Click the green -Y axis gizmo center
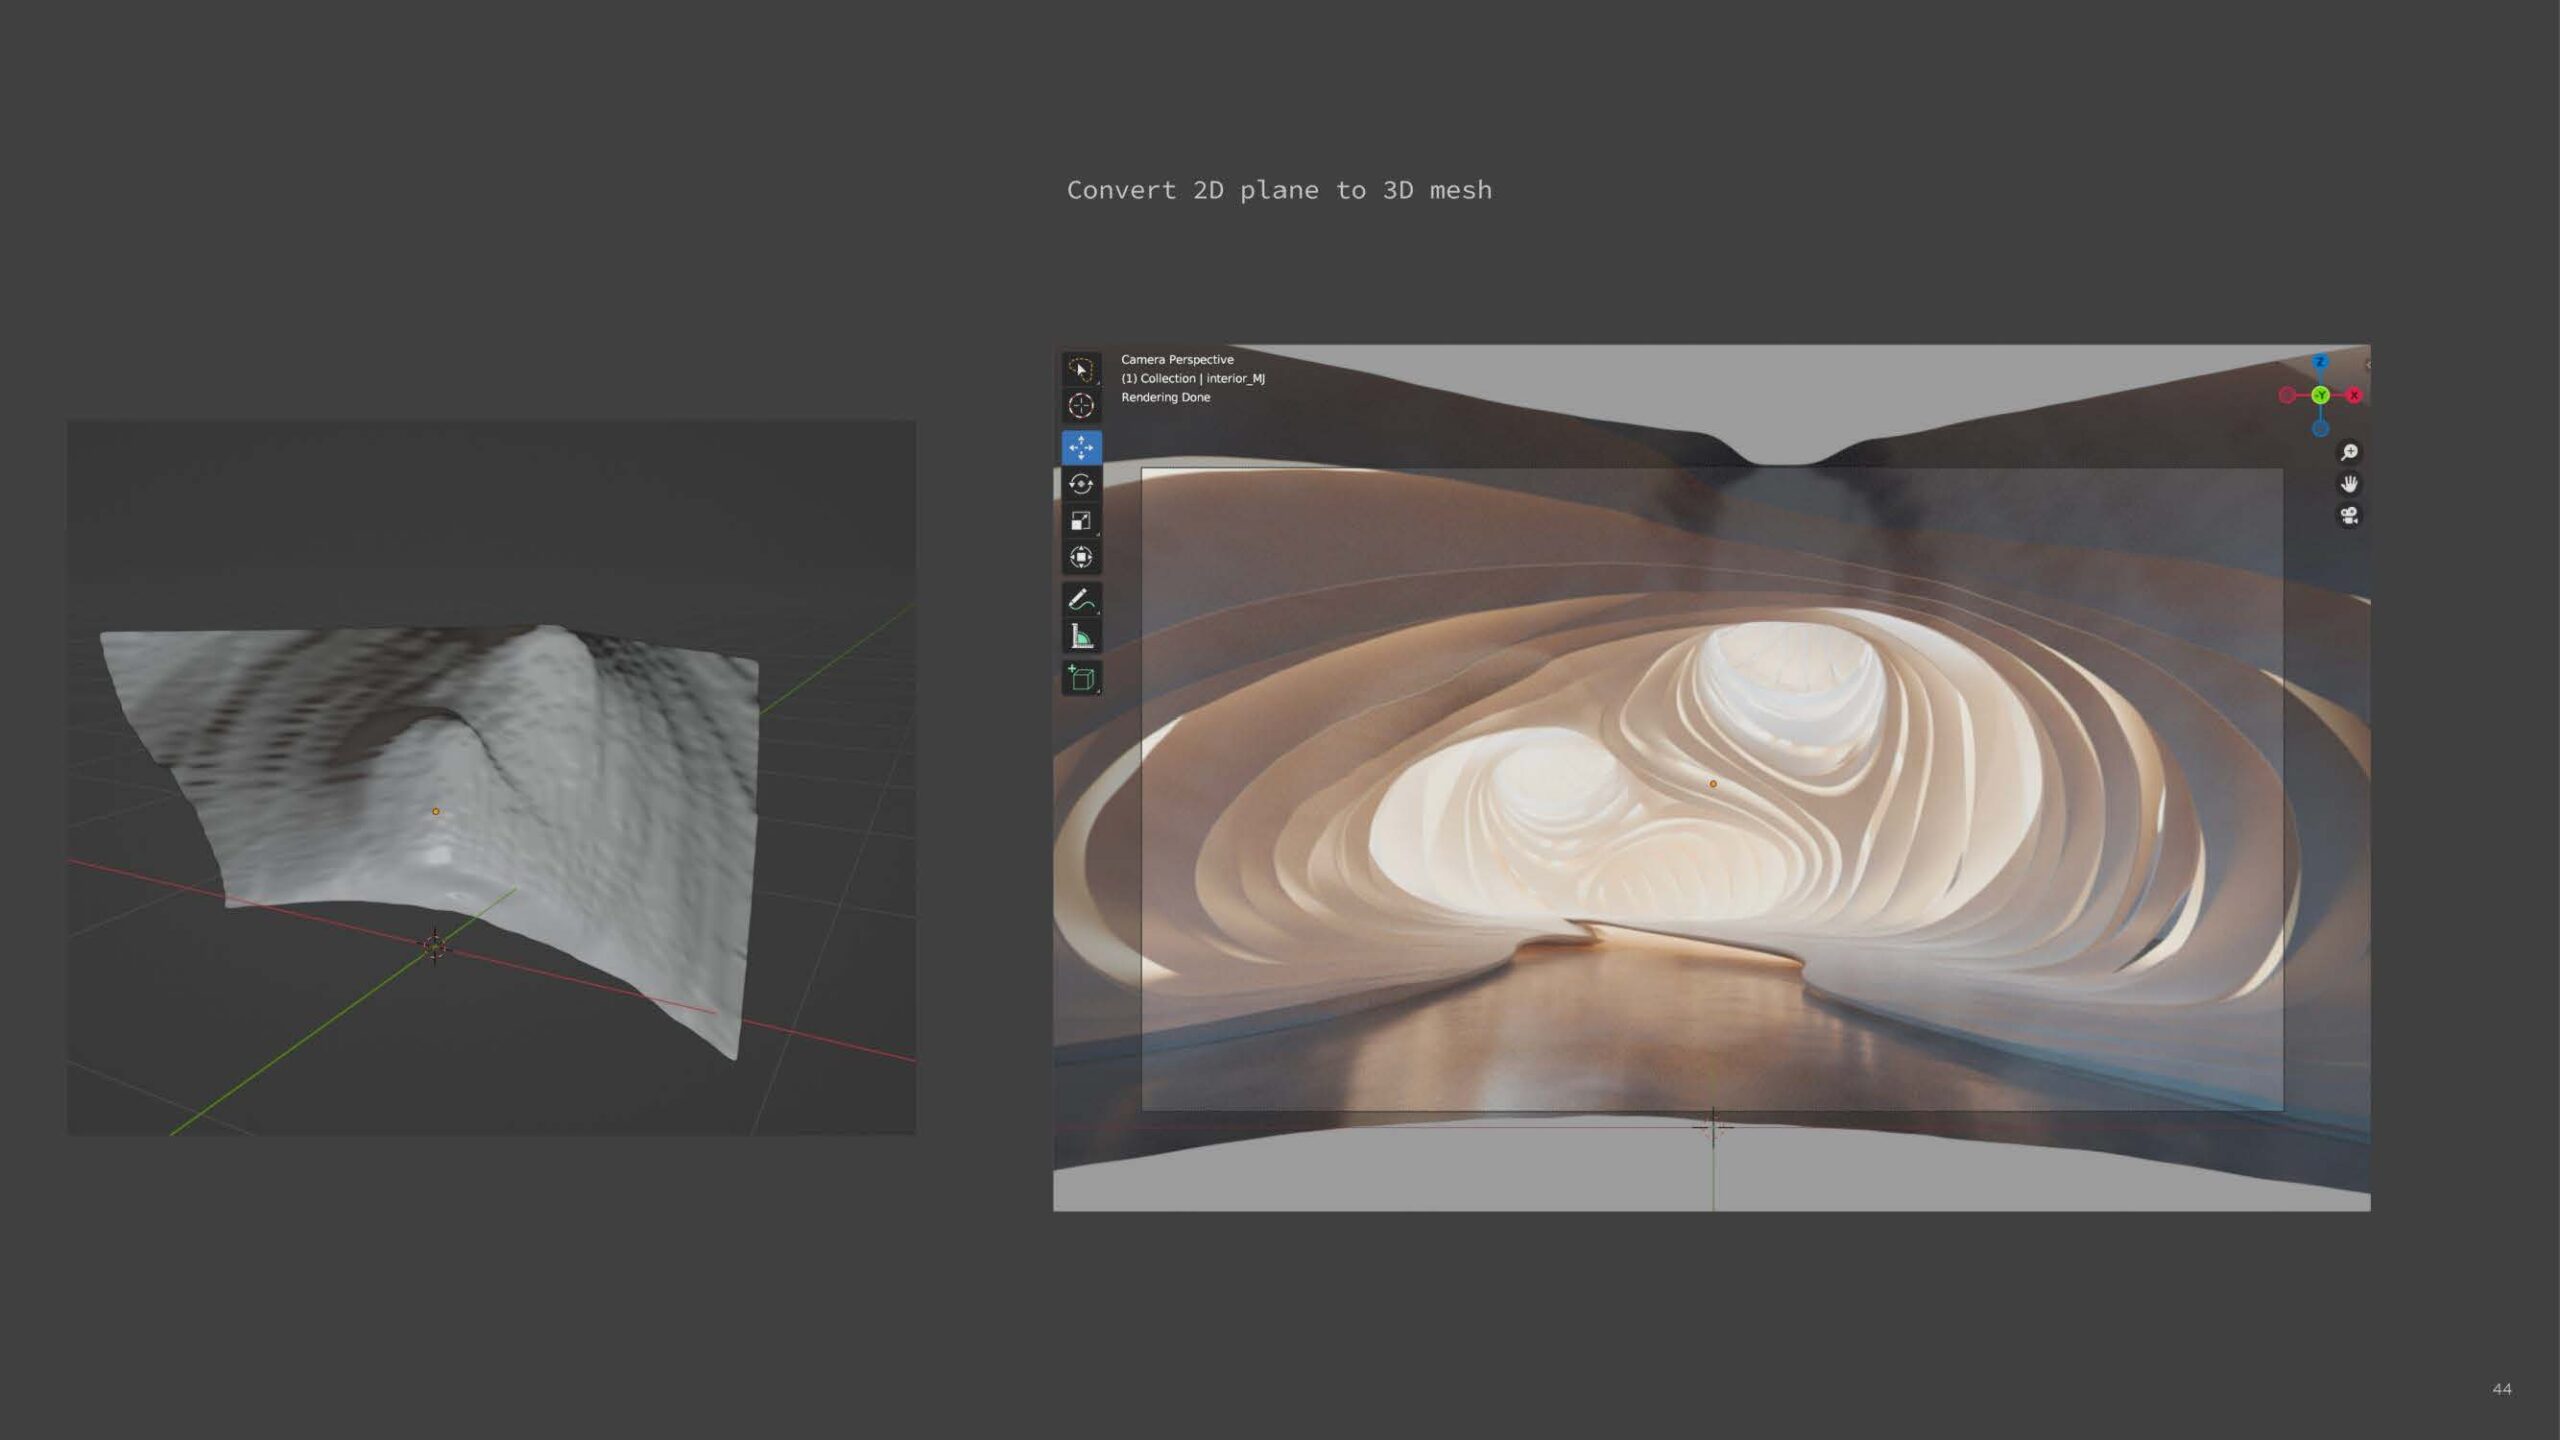Screen dimensions: 2560x1440 pyautogui.click(x=2320, y=395)
